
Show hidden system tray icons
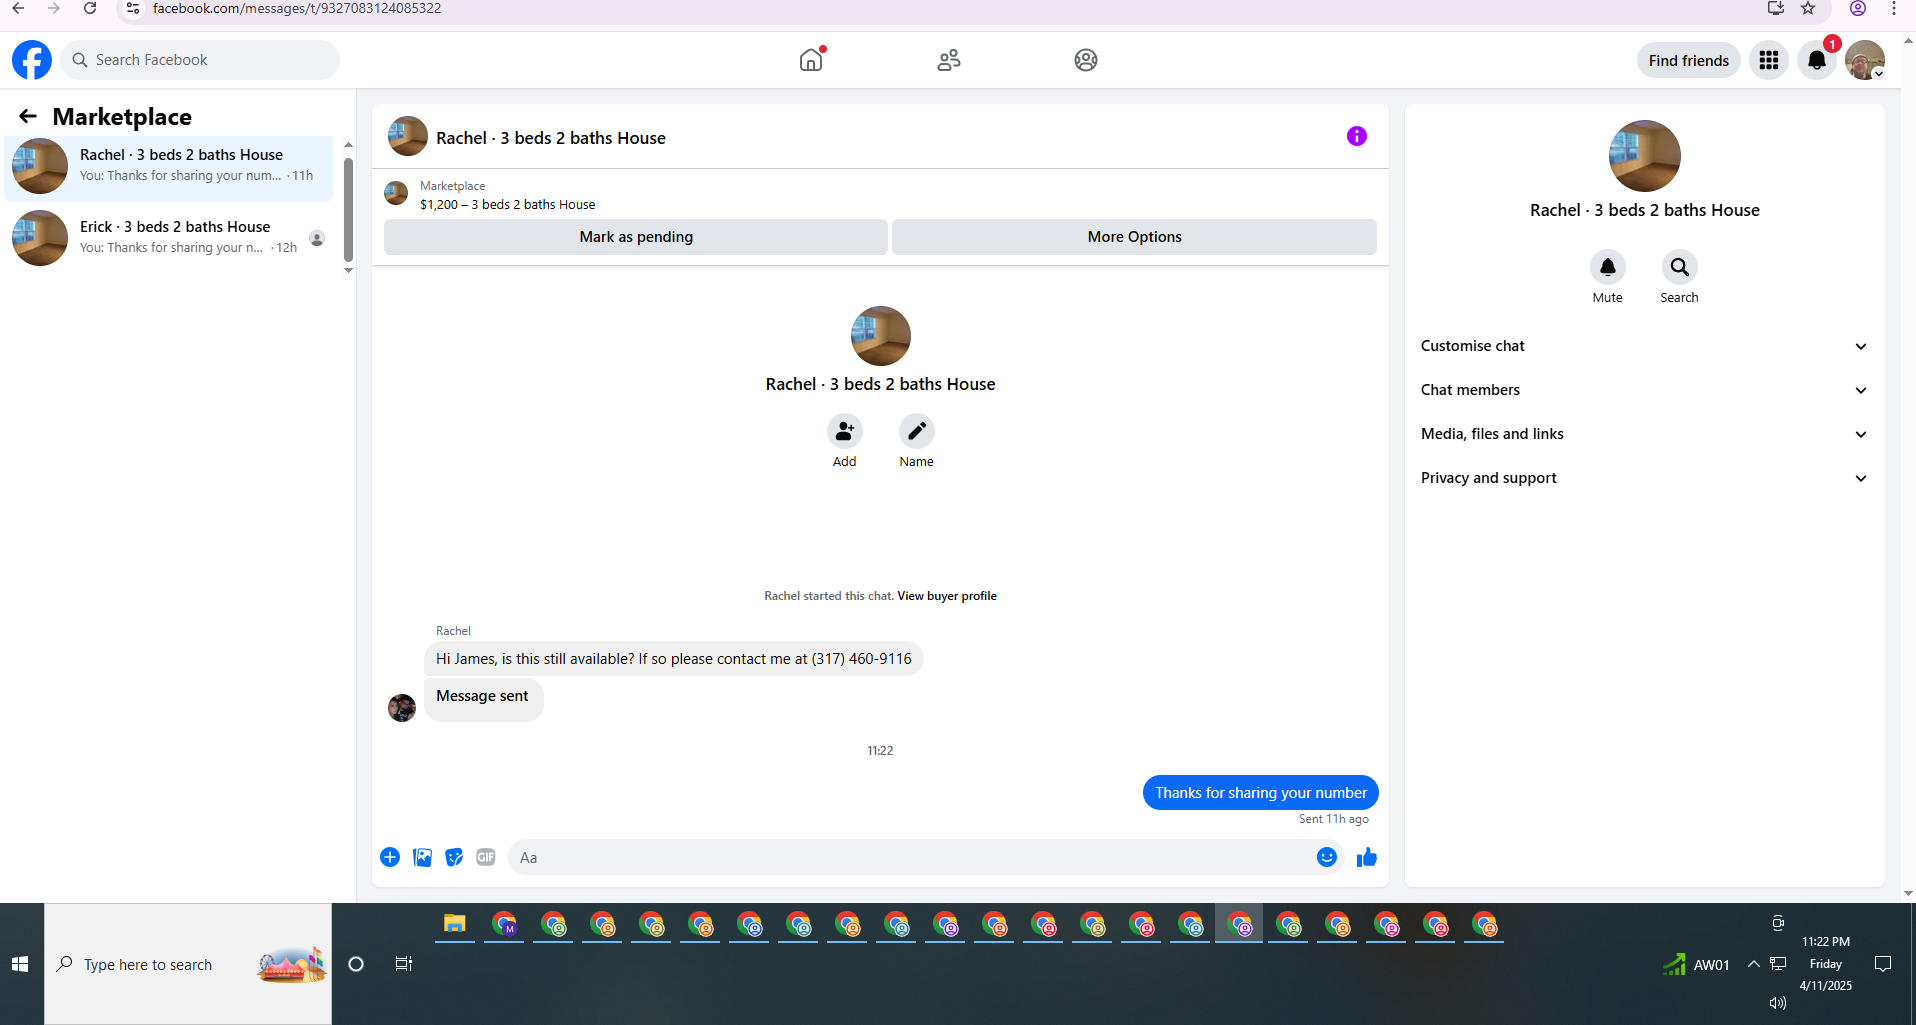(x=1754, y=964)
